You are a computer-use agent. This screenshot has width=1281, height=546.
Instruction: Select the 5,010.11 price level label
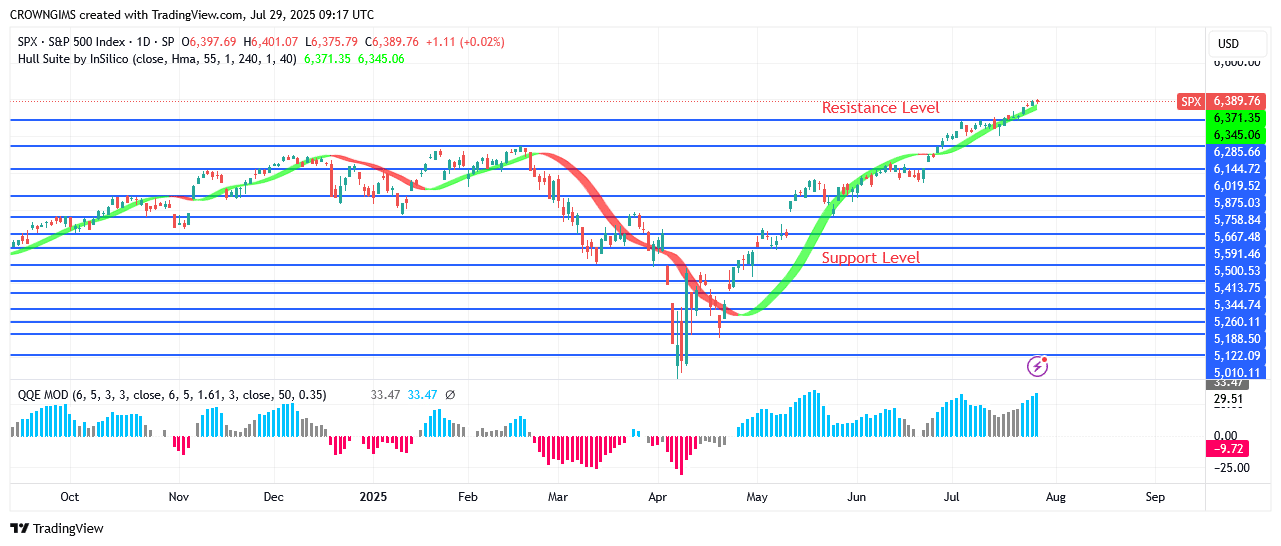[x=1237, y=373]
